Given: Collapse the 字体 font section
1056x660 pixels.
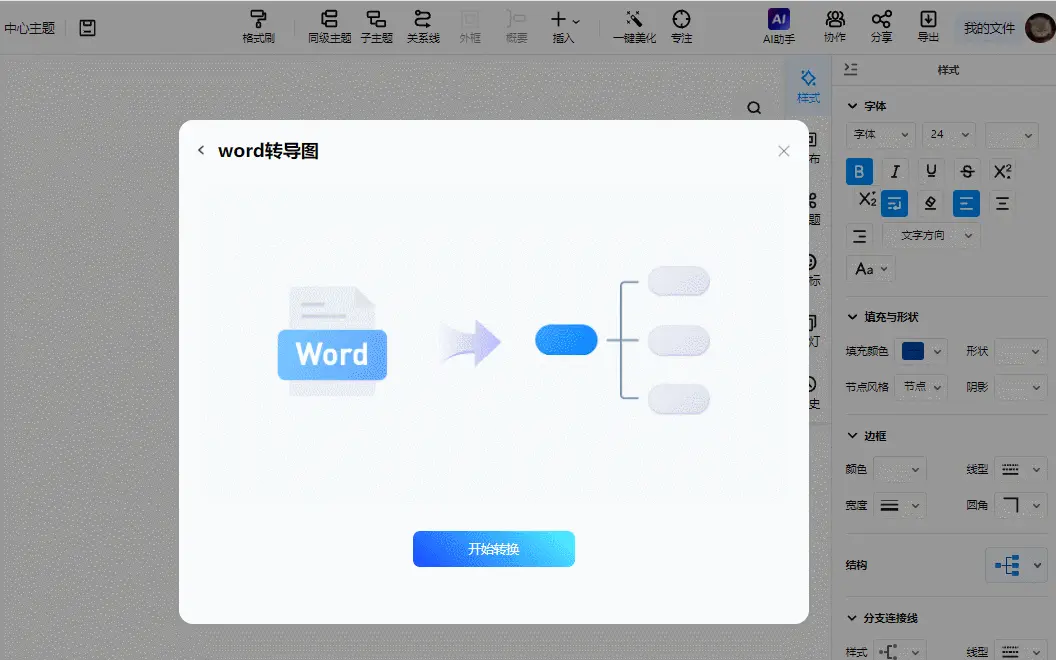Looking at the screenshot, I should [x=852, y=106].
